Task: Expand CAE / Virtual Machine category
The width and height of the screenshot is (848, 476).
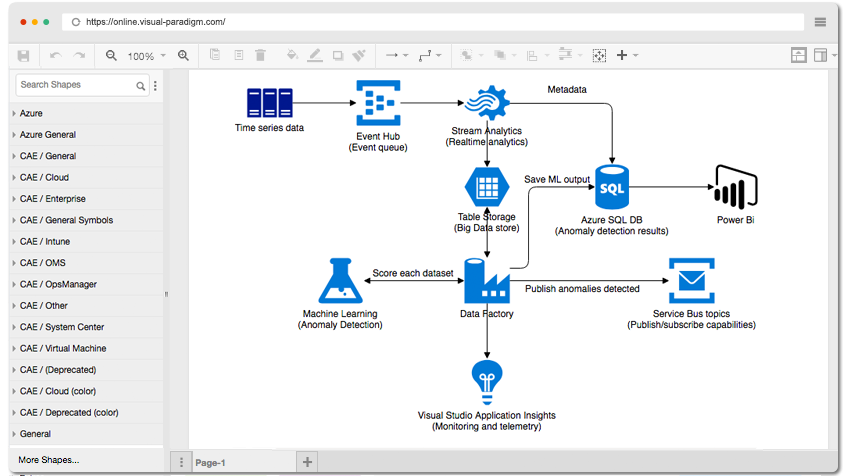Action: point(87,348)
